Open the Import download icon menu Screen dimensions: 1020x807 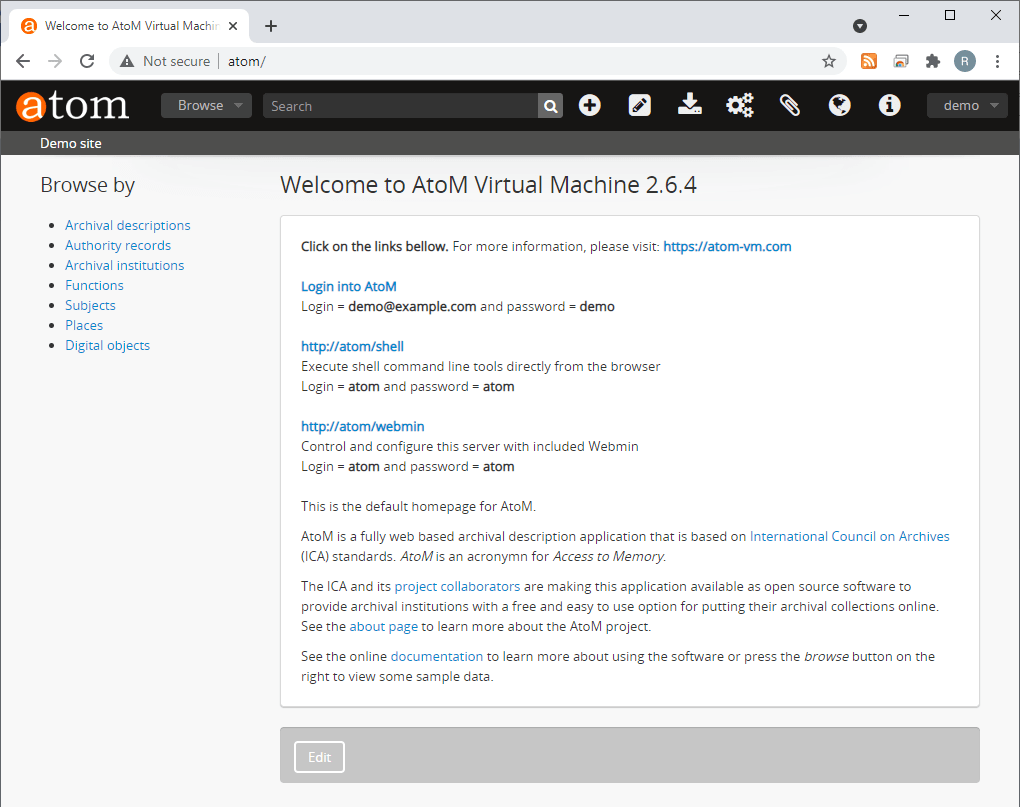tap(690, 105)
